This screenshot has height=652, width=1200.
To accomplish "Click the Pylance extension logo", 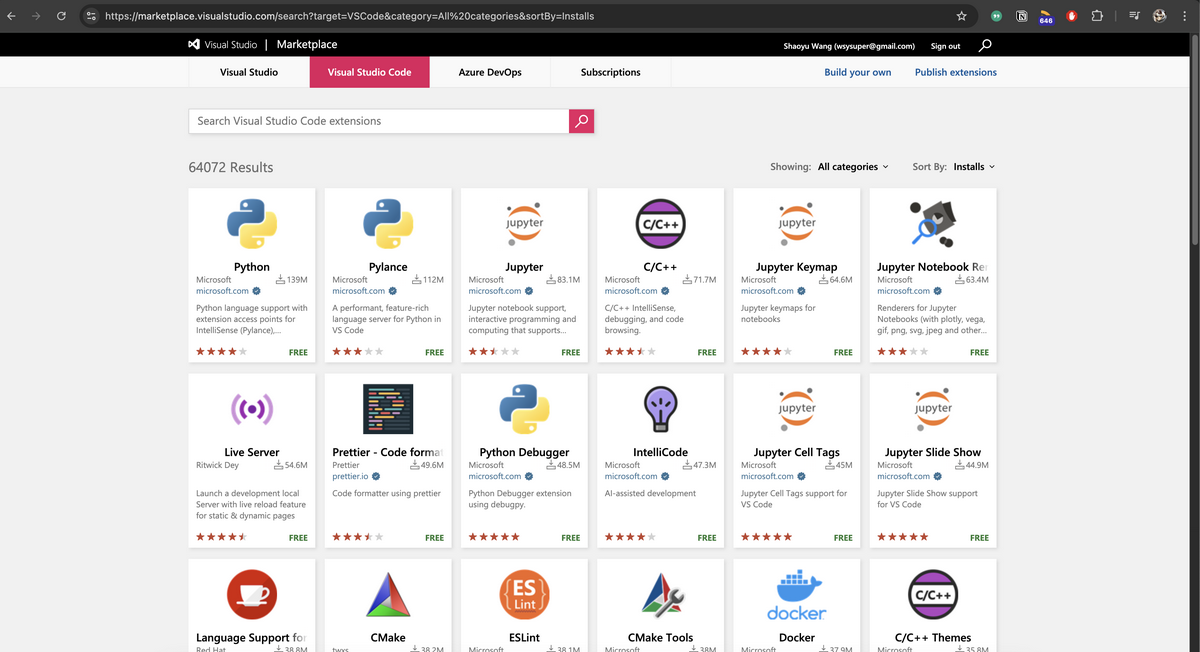I will pyautogui.click(x=388, y=223).
